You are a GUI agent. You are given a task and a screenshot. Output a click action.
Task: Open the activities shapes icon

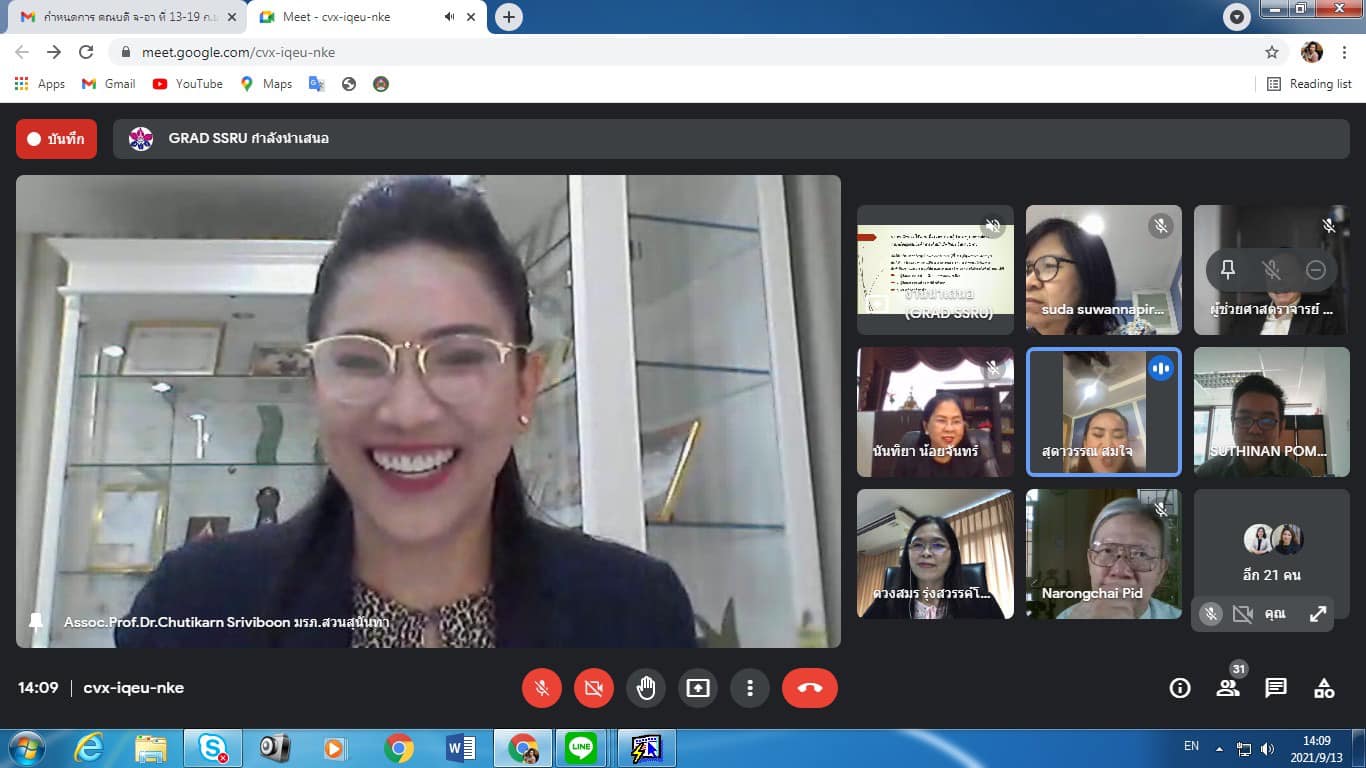1324,688
